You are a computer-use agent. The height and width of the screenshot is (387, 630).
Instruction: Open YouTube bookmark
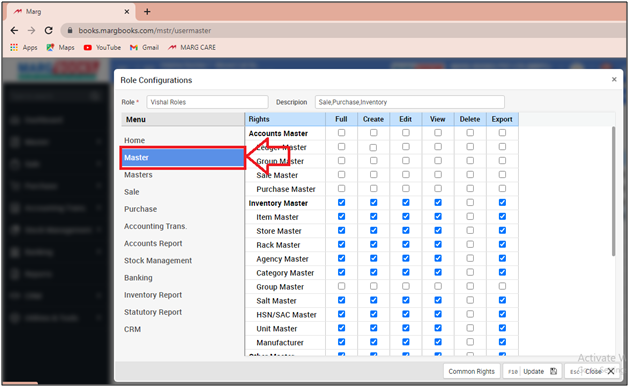[x=102, y=47]
